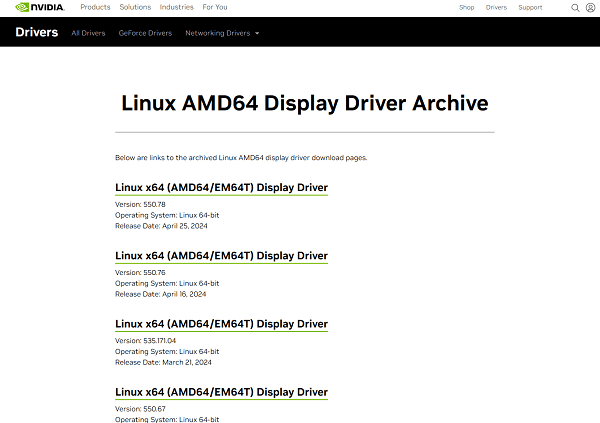Open the search magnifier icon
Image resolution: width=600 pixels, height=423 pixels.
point(575,8)
